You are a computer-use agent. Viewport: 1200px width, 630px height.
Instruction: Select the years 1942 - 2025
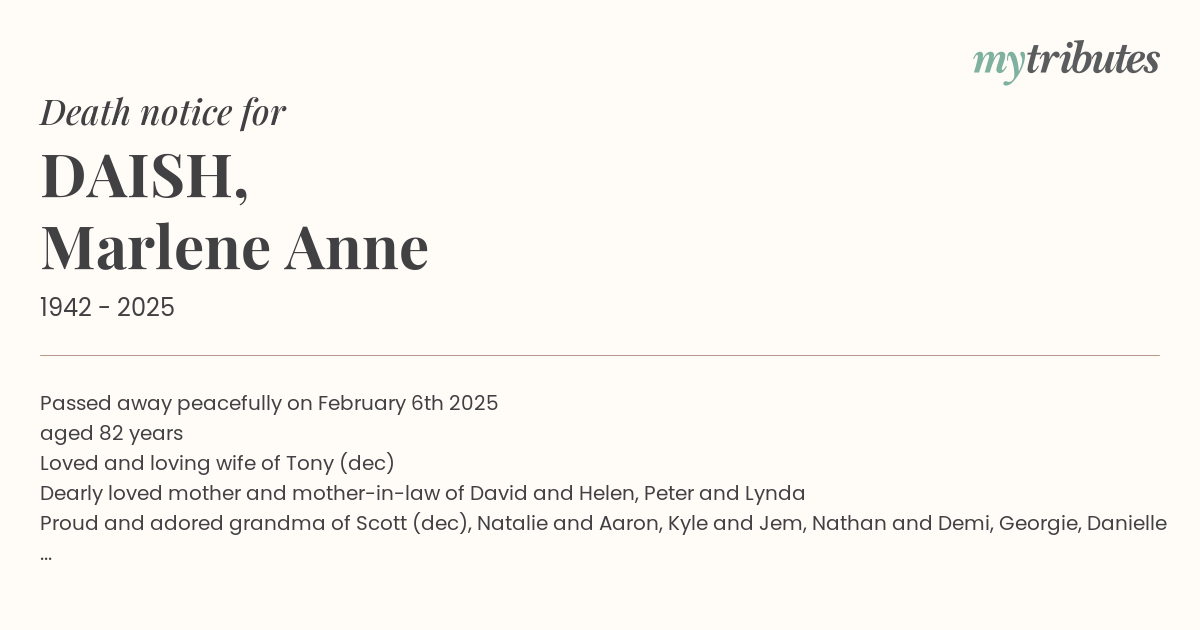pos(107,308)
